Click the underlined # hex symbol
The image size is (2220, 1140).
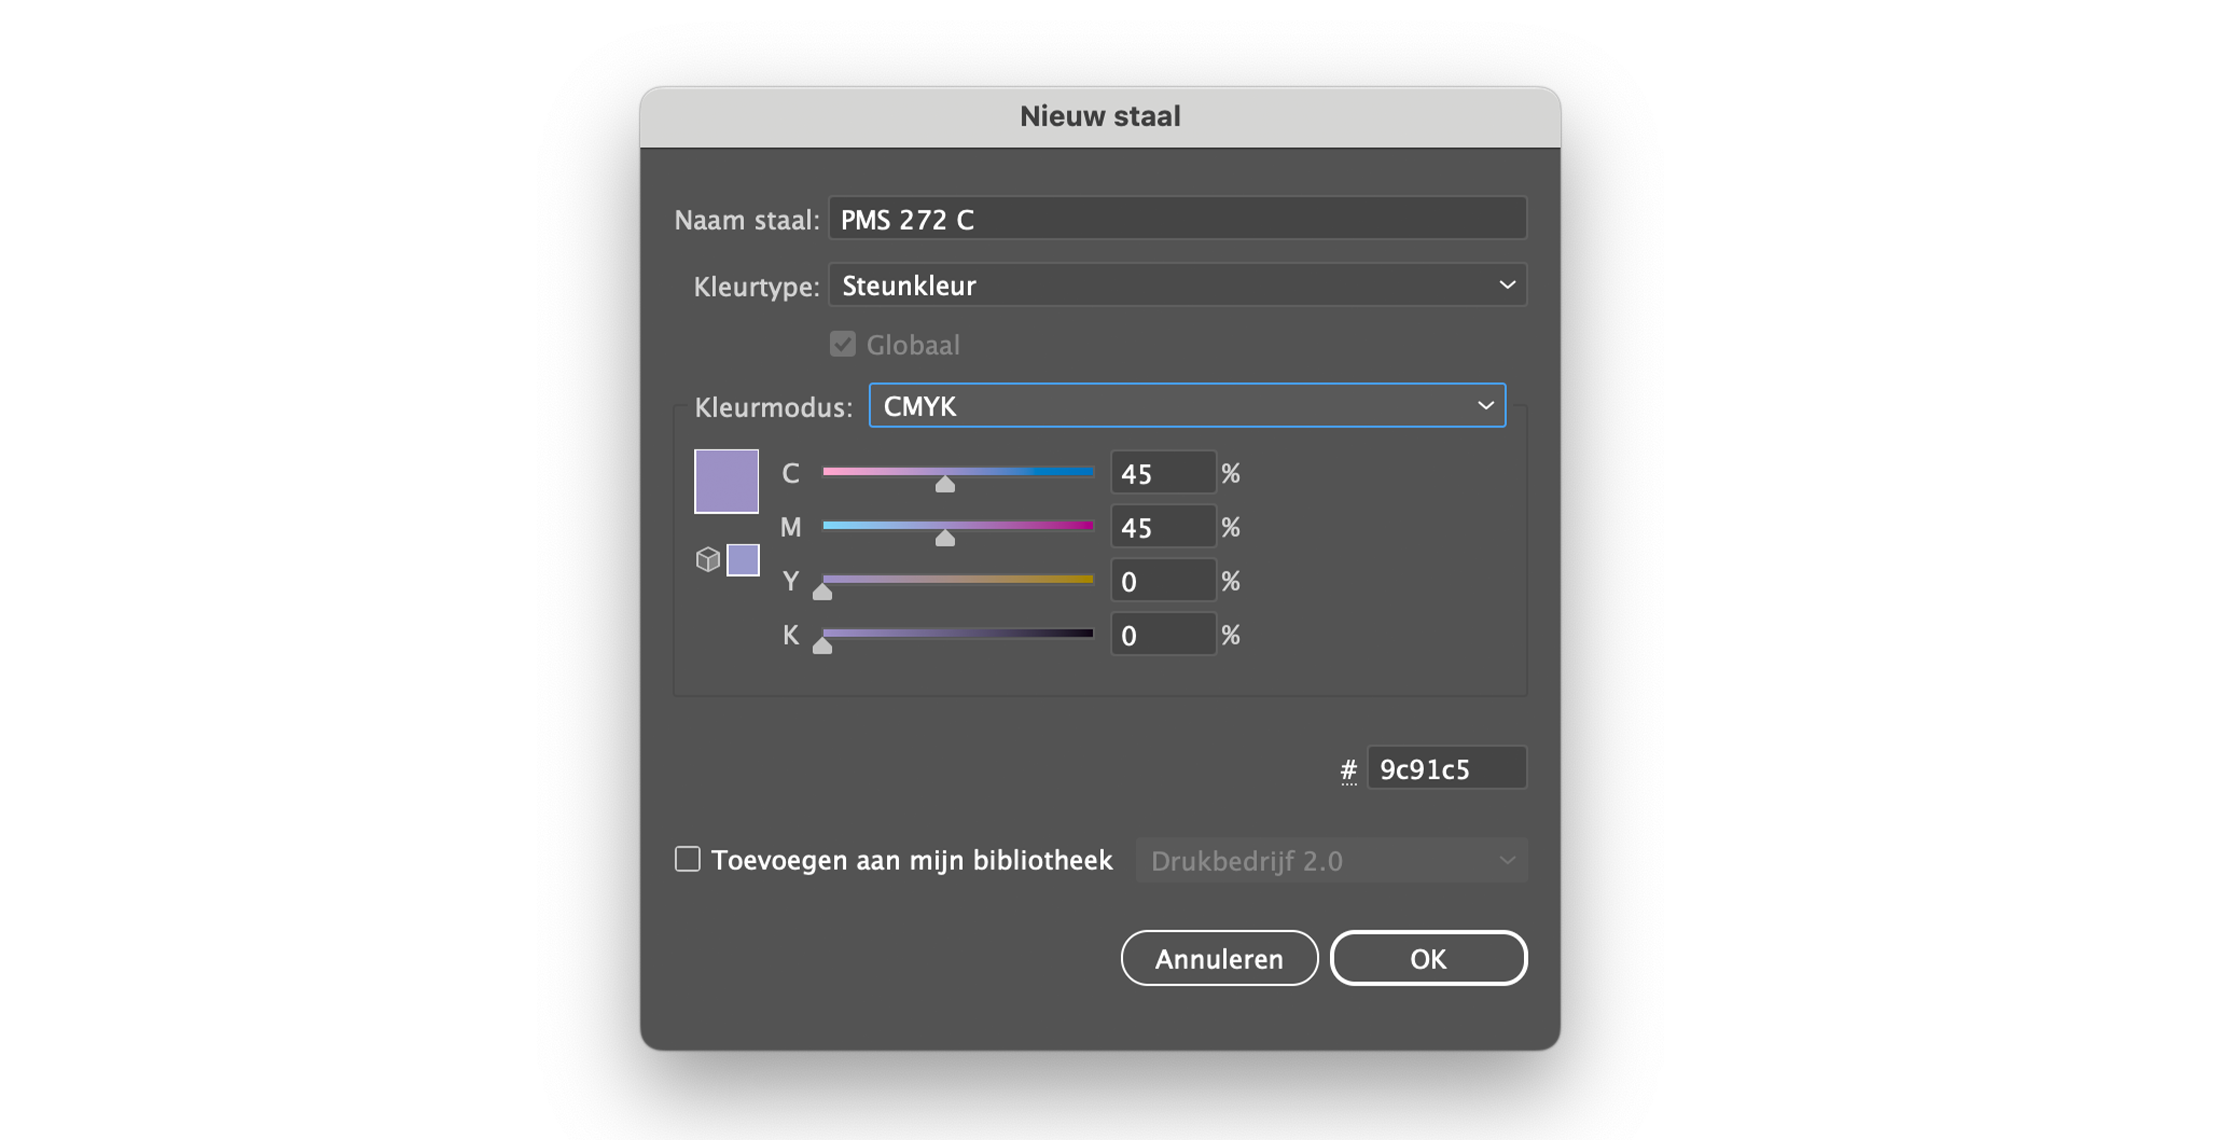(1348, 768)
